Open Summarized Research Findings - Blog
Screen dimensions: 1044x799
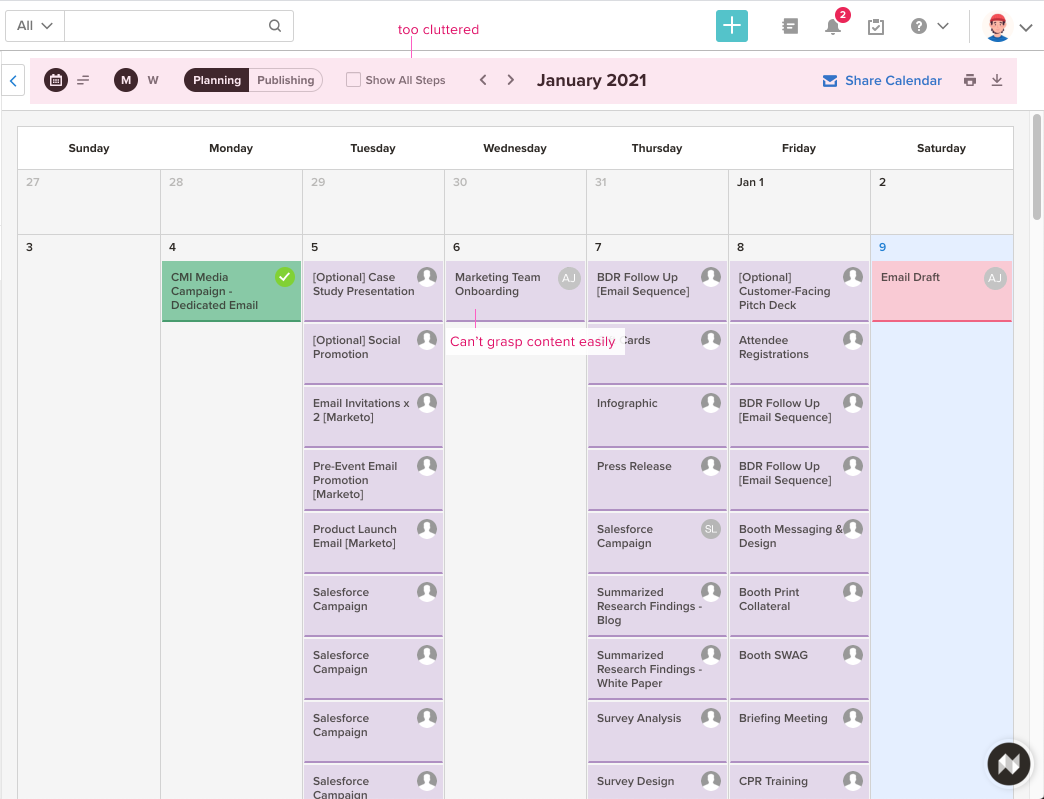click(657, 606)
